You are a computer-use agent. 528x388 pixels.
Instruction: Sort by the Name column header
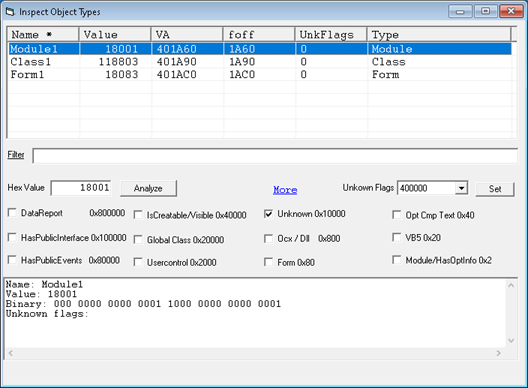tap(43, 34)
